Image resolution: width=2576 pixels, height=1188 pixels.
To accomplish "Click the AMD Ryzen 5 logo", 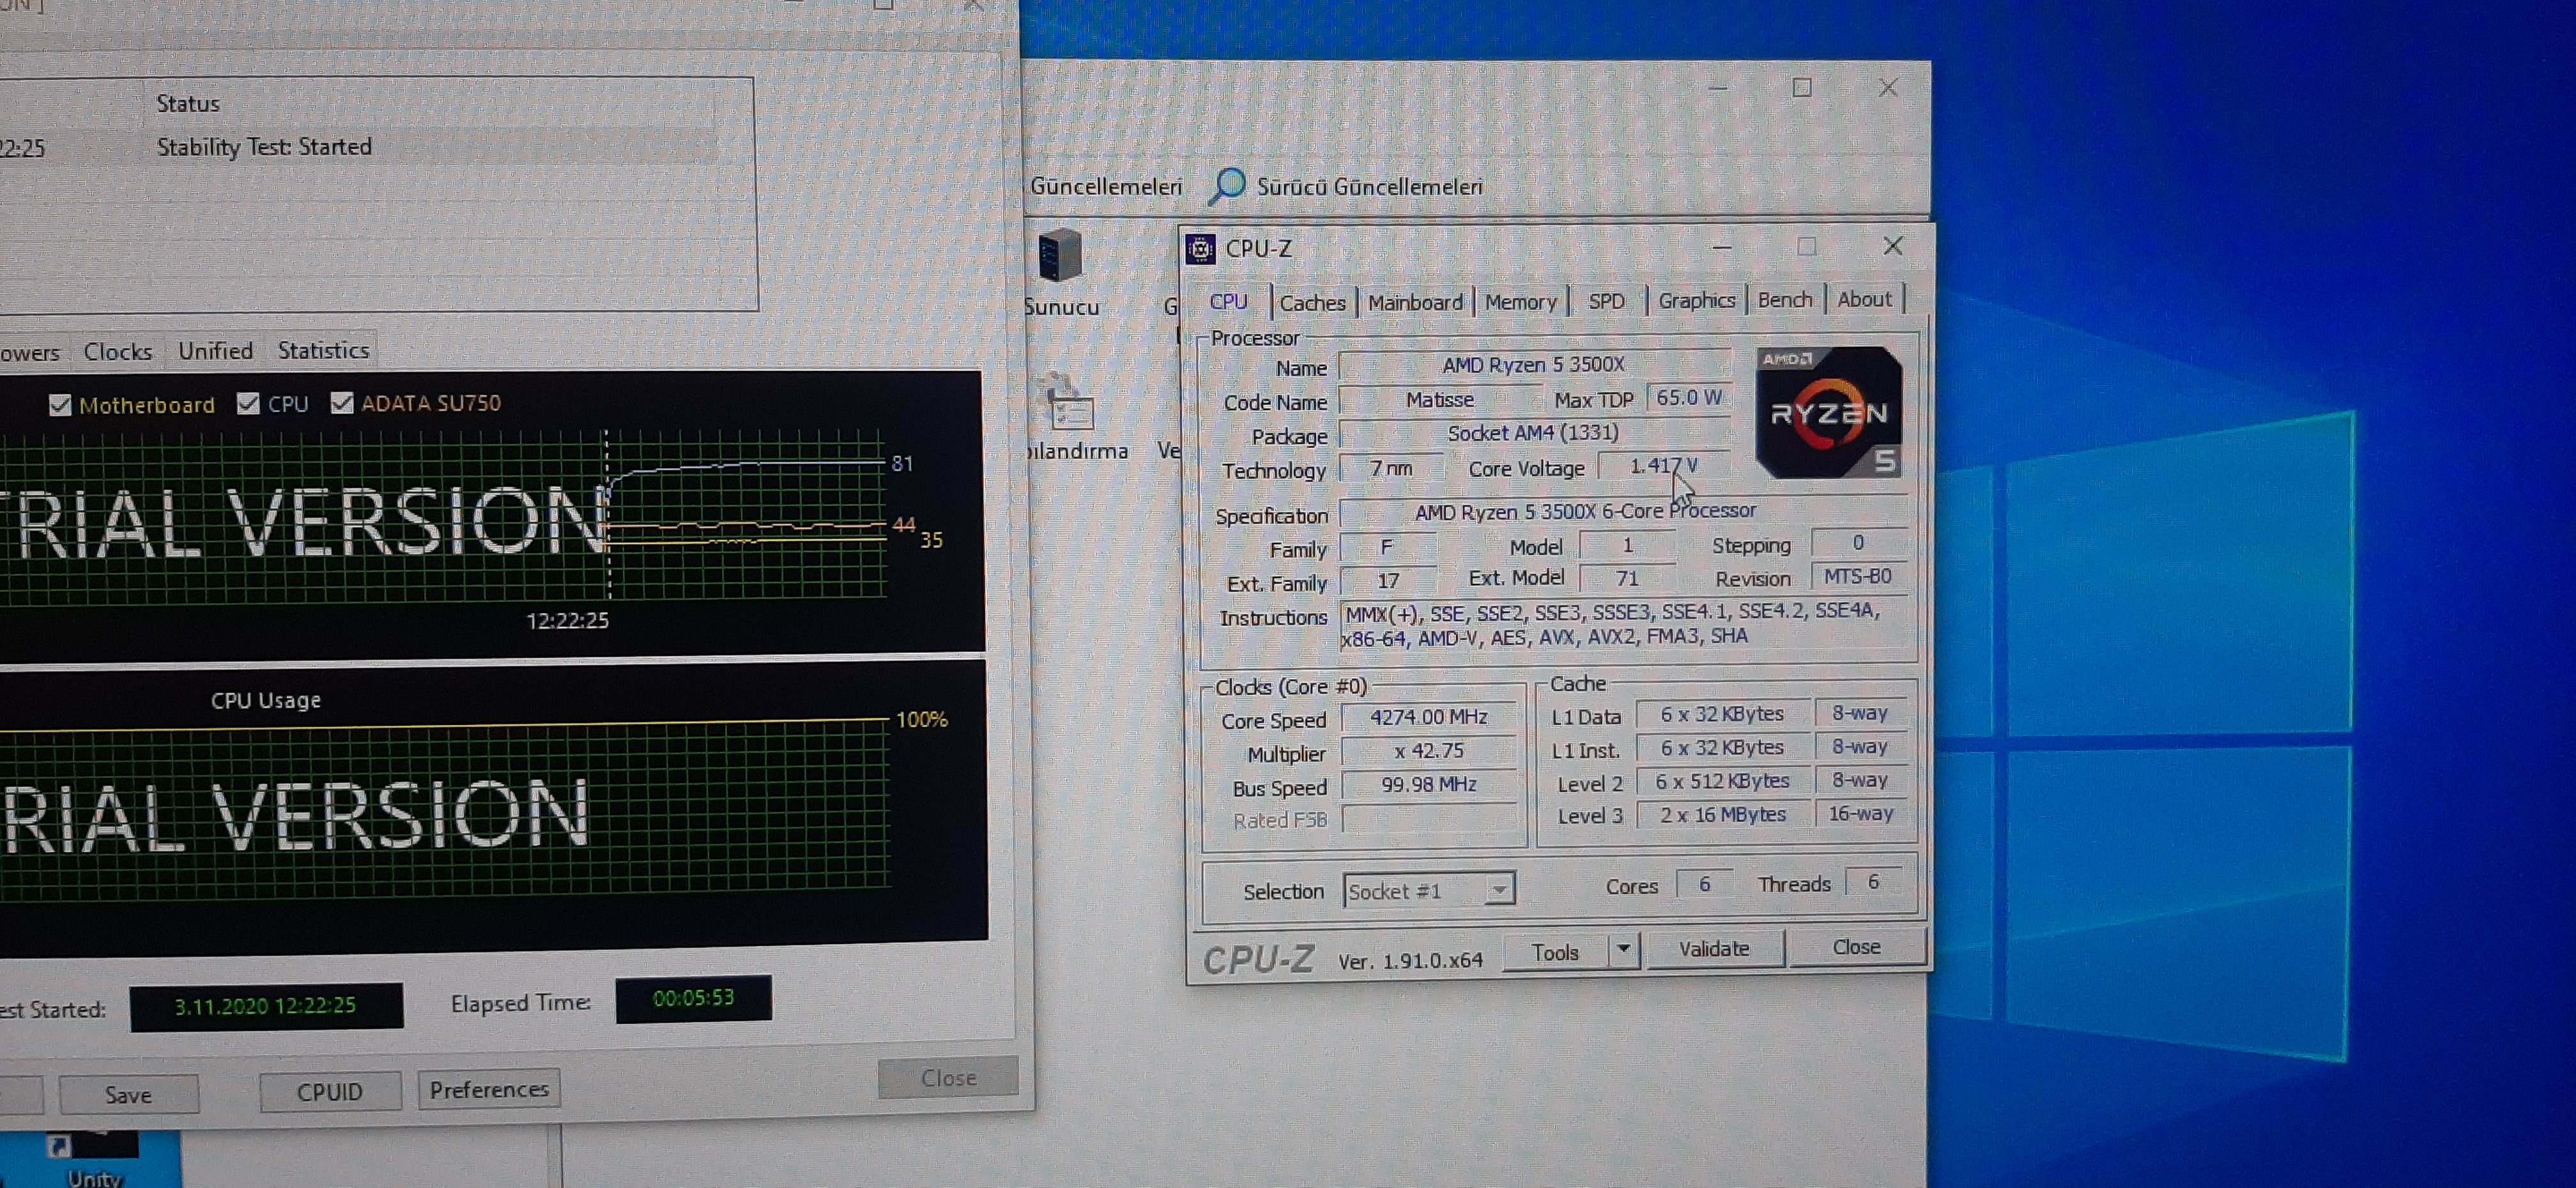I will [x=1828, y=412].
